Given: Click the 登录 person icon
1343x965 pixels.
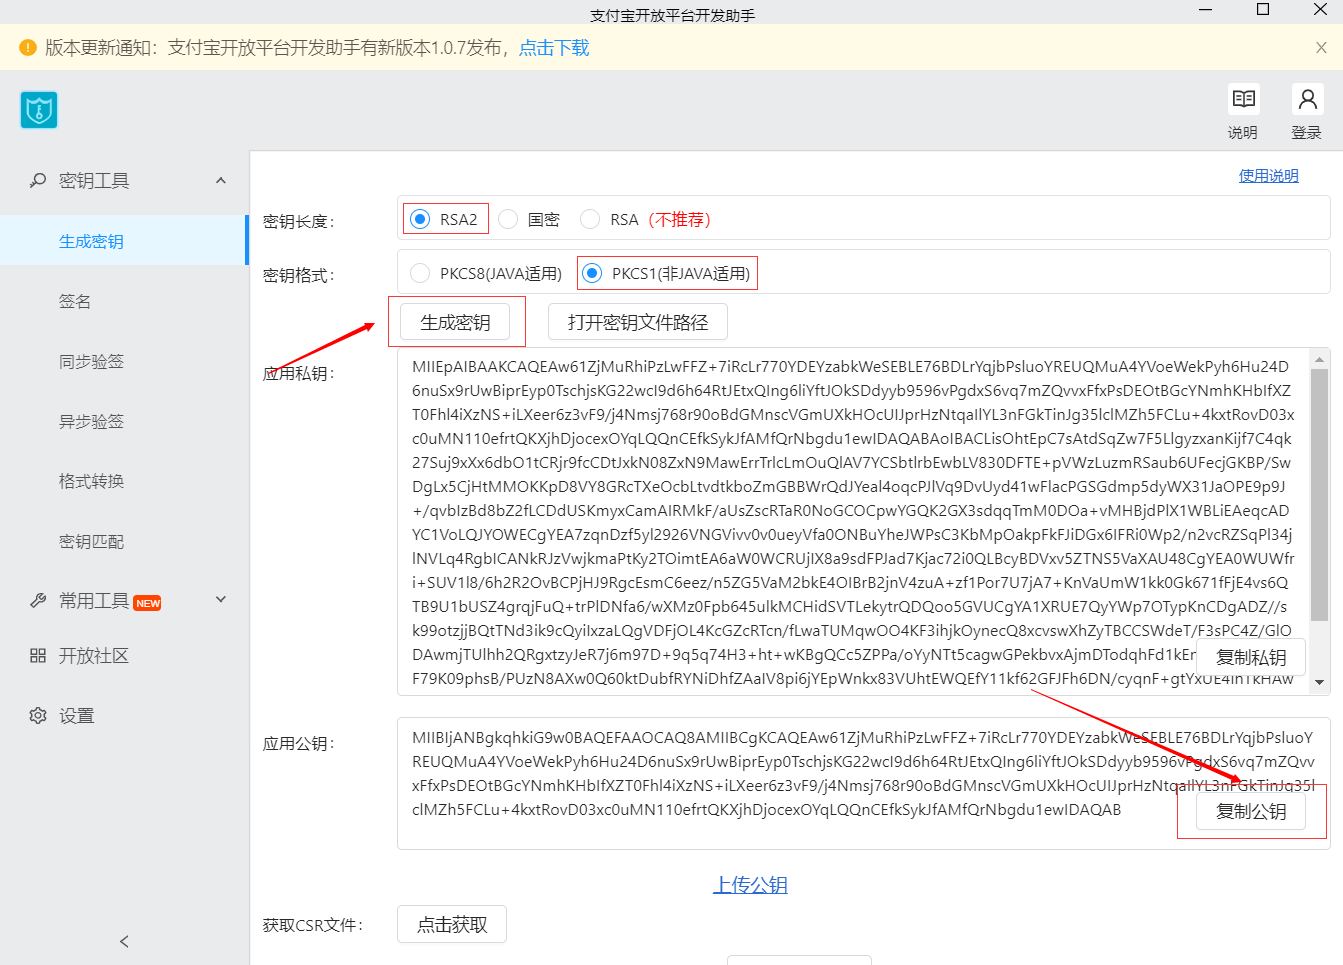Looking at the screenshot, I should click(x=1307, y=98).
